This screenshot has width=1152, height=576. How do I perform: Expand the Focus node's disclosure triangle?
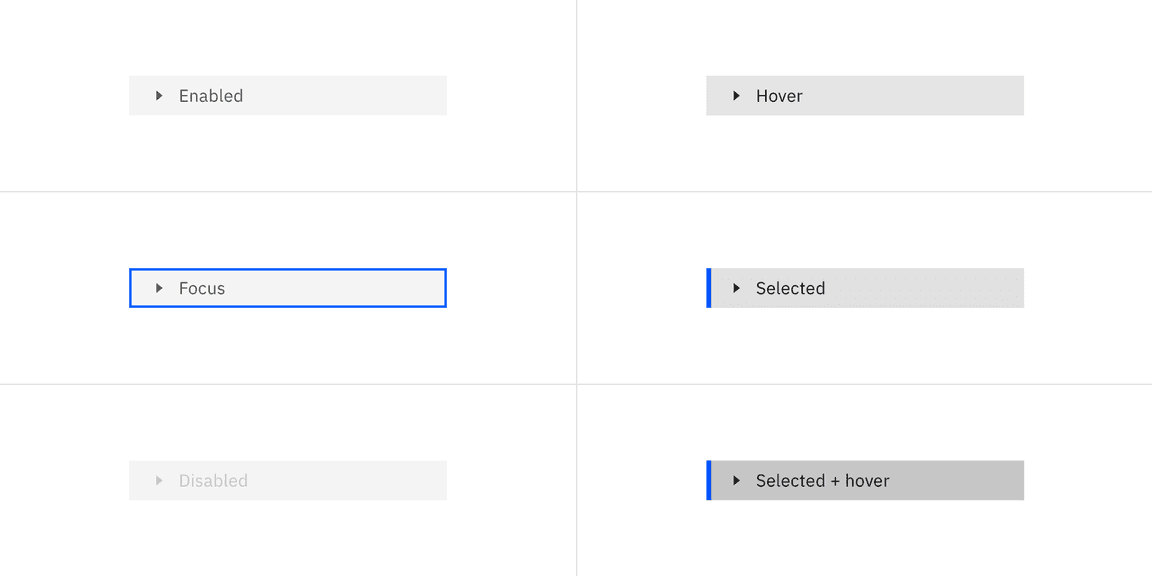pos(159,288)
